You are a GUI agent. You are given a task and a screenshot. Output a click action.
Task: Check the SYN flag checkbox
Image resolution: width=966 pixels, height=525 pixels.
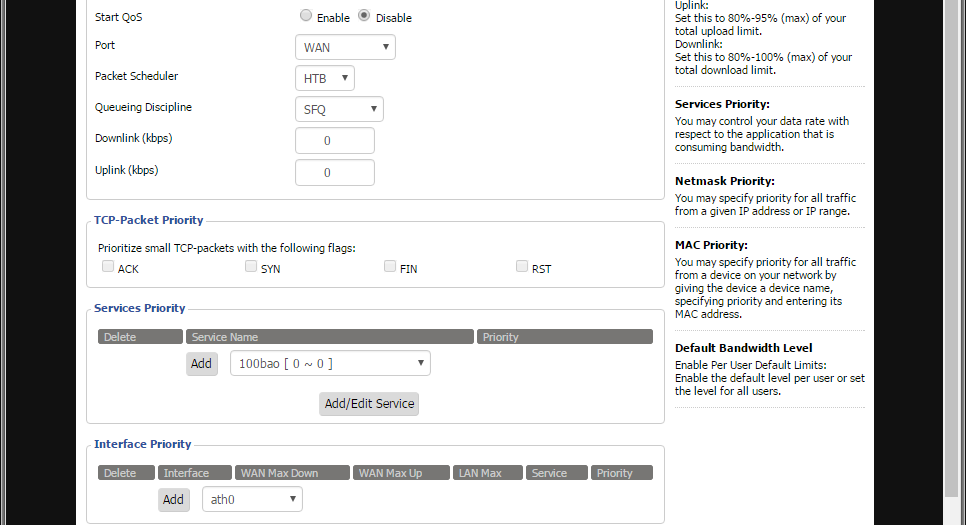[251, 267]
